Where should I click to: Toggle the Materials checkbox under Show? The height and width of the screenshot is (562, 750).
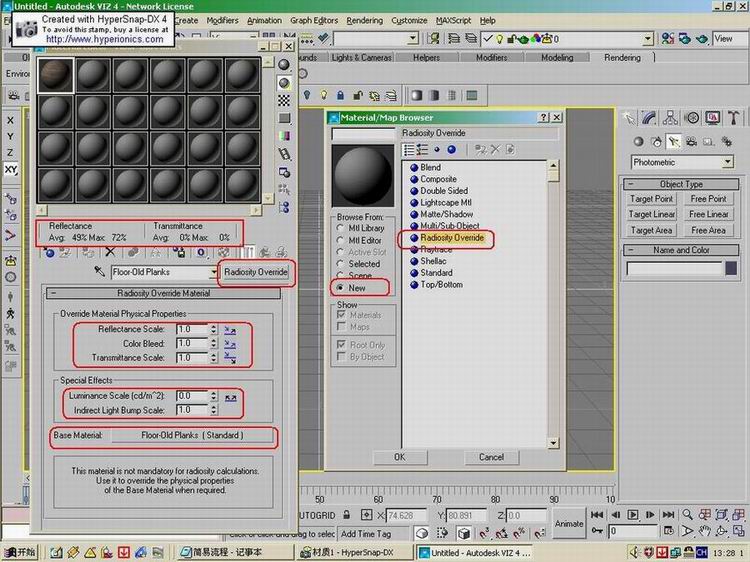point(341,315)
